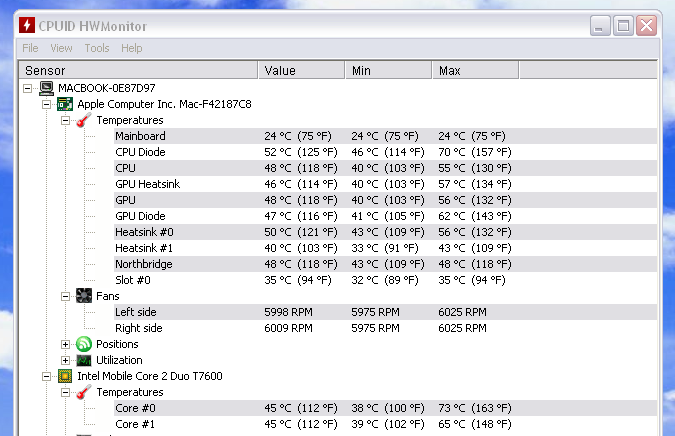Maximize the HWMonitor window

(623, 26)
